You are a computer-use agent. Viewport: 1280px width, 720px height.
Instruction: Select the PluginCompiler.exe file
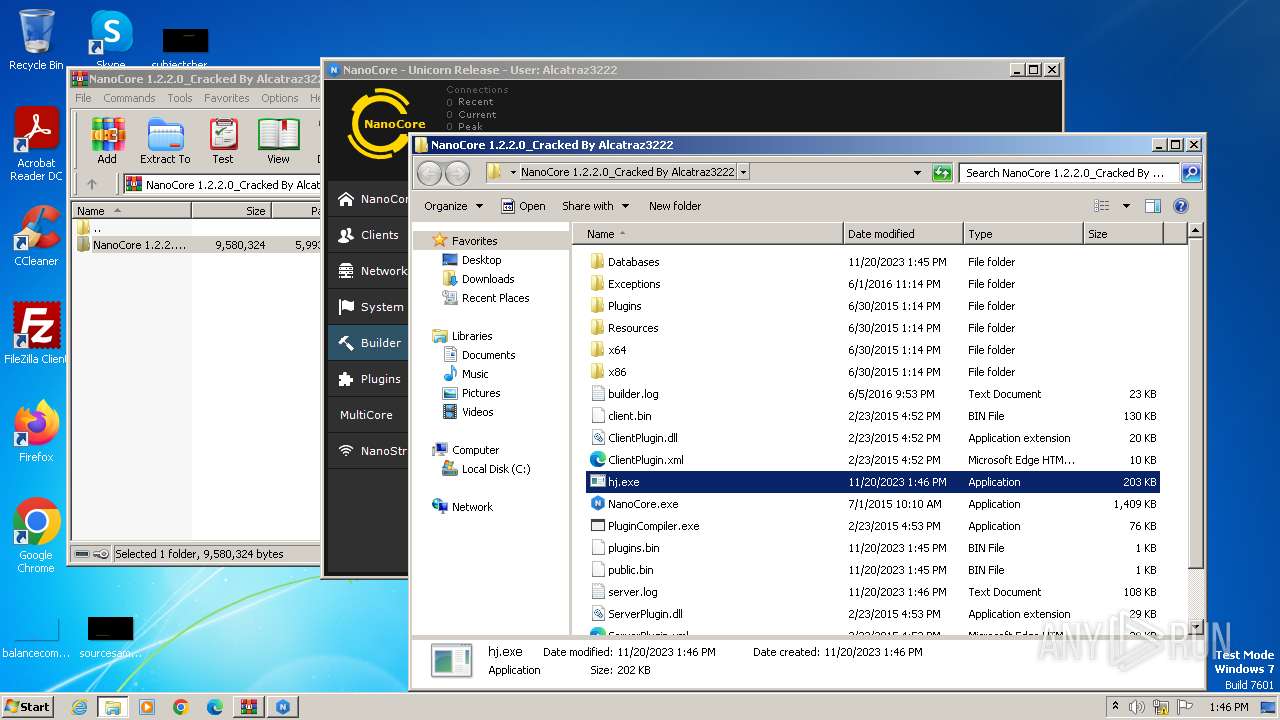pos(872,526)
